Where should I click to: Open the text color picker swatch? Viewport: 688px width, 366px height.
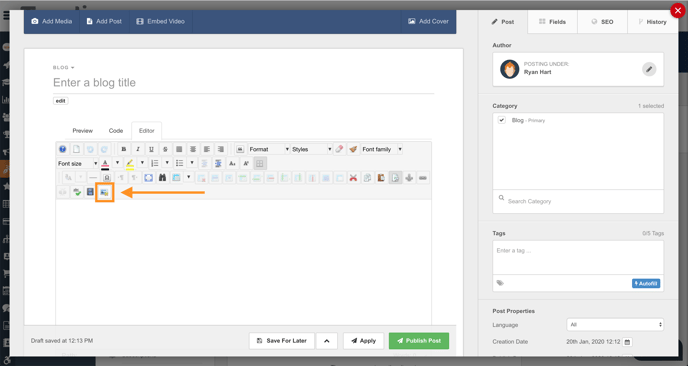[105, 163]
